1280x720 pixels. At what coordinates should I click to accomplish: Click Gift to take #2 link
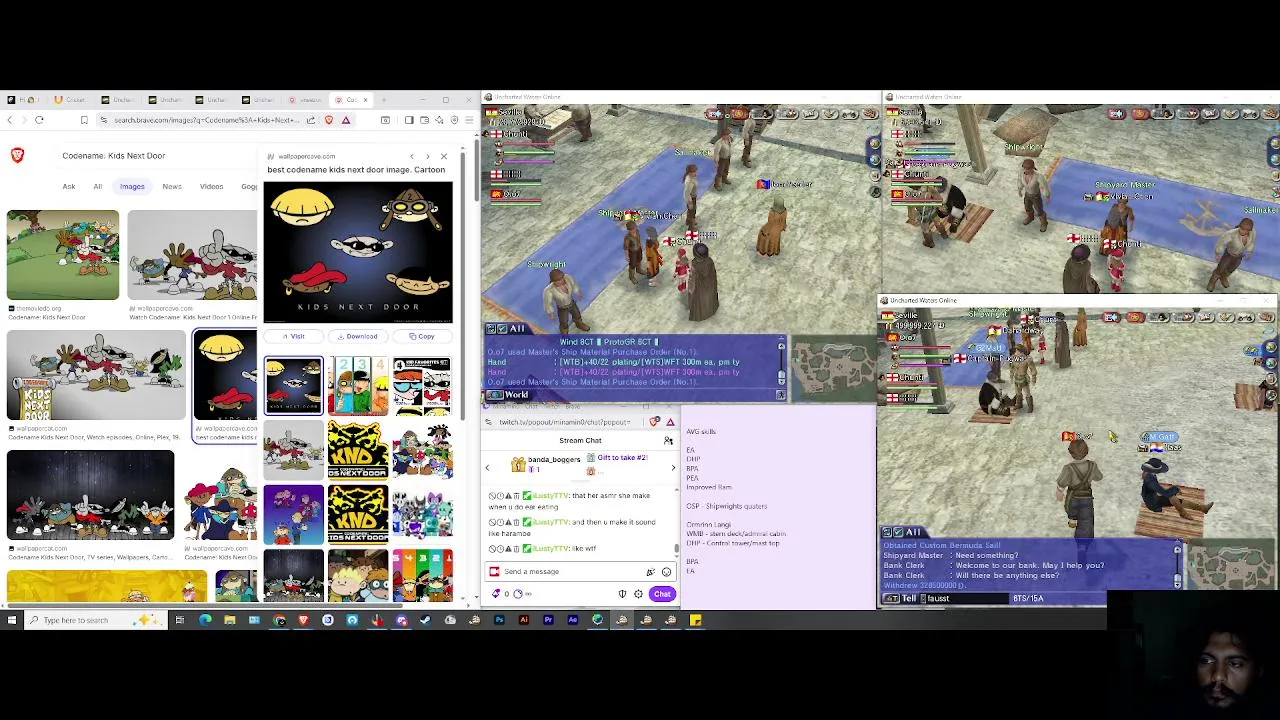tap(622, 458)
